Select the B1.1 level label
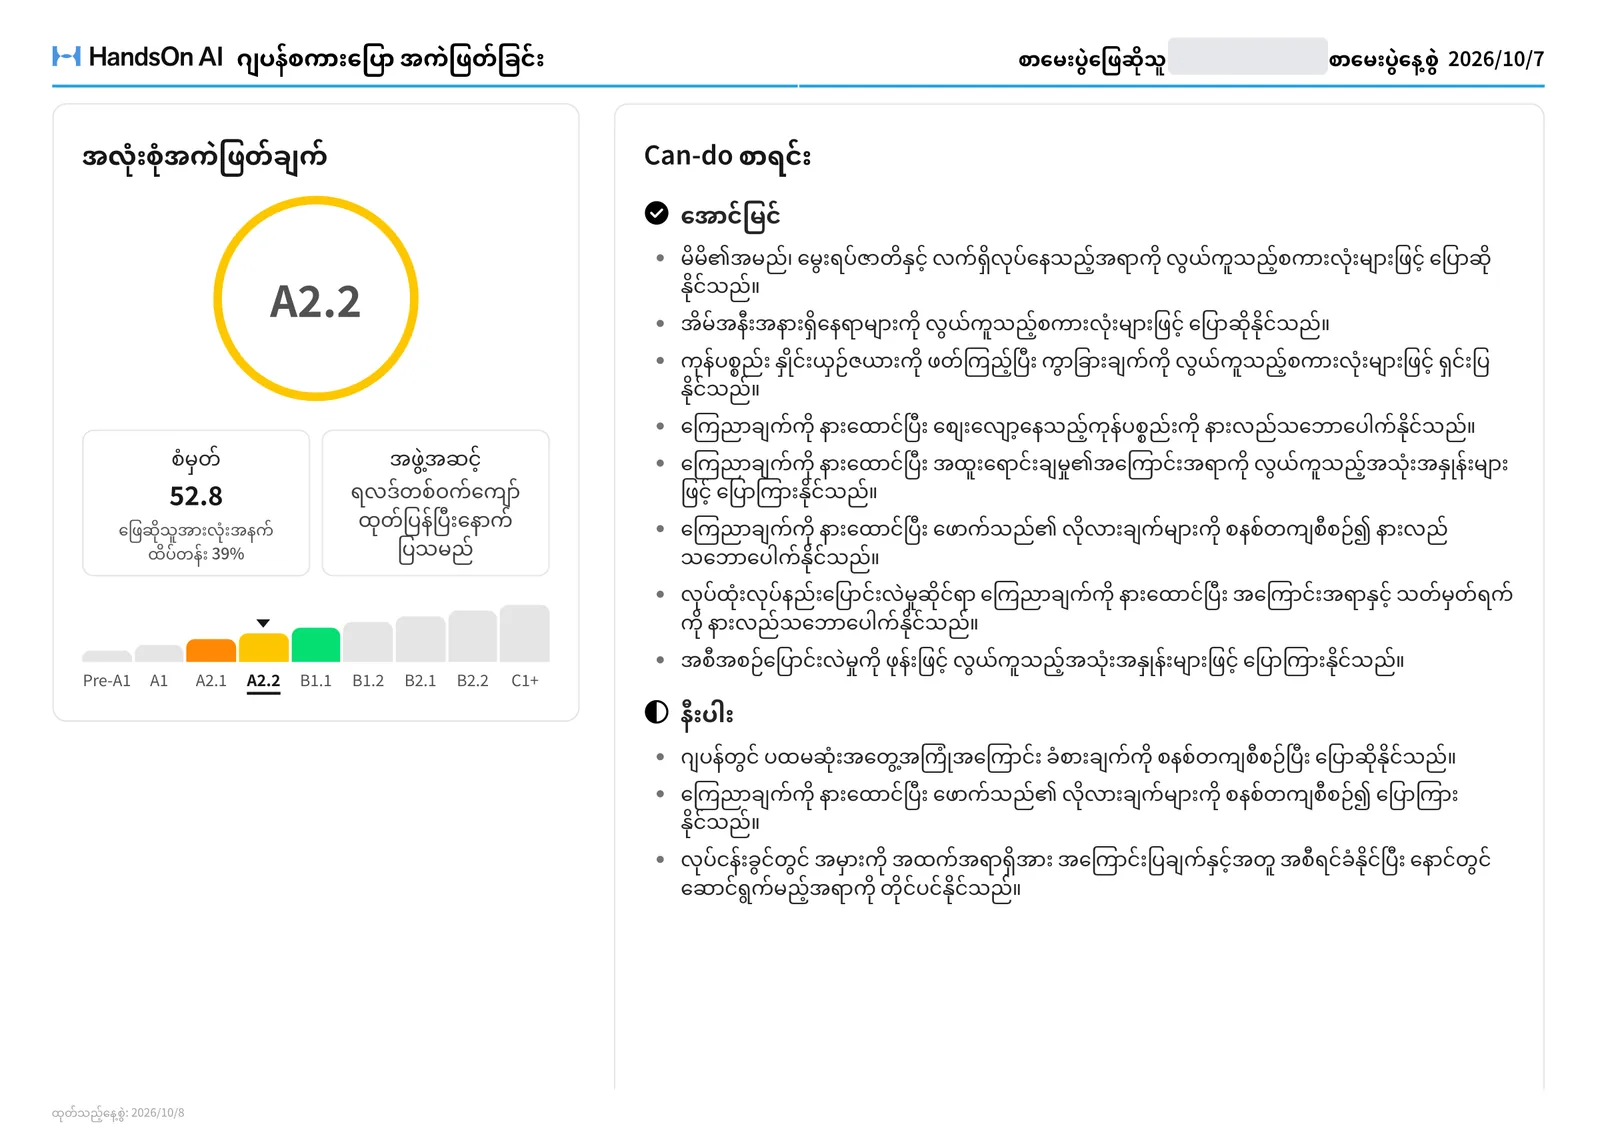 (316, 681)
